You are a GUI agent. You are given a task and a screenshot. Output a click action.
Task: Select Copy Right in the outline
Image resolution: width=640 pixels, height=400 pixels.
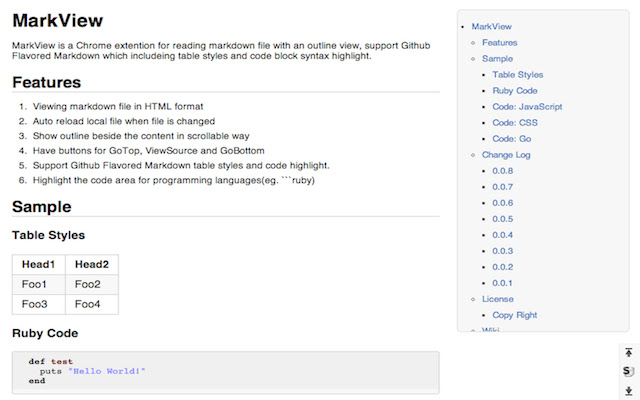click(x=515, y=315)
